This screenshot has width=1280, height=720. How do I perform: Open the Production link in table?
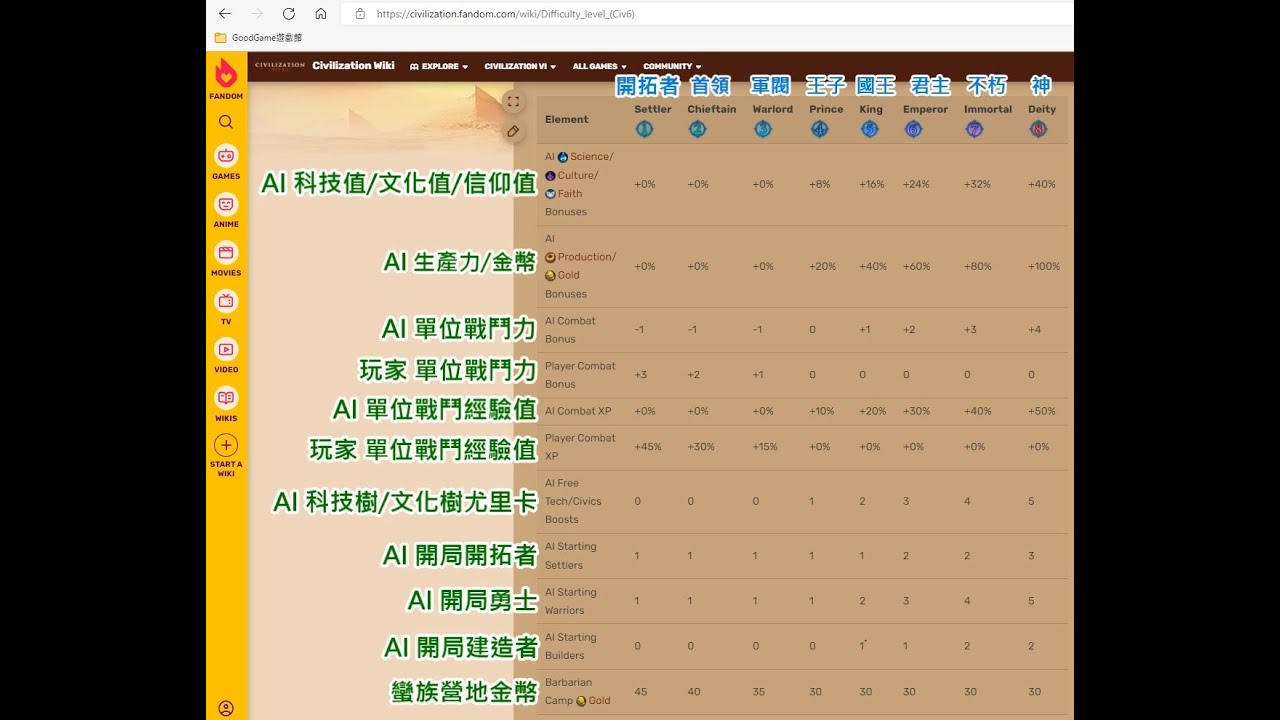coord(586,257)
